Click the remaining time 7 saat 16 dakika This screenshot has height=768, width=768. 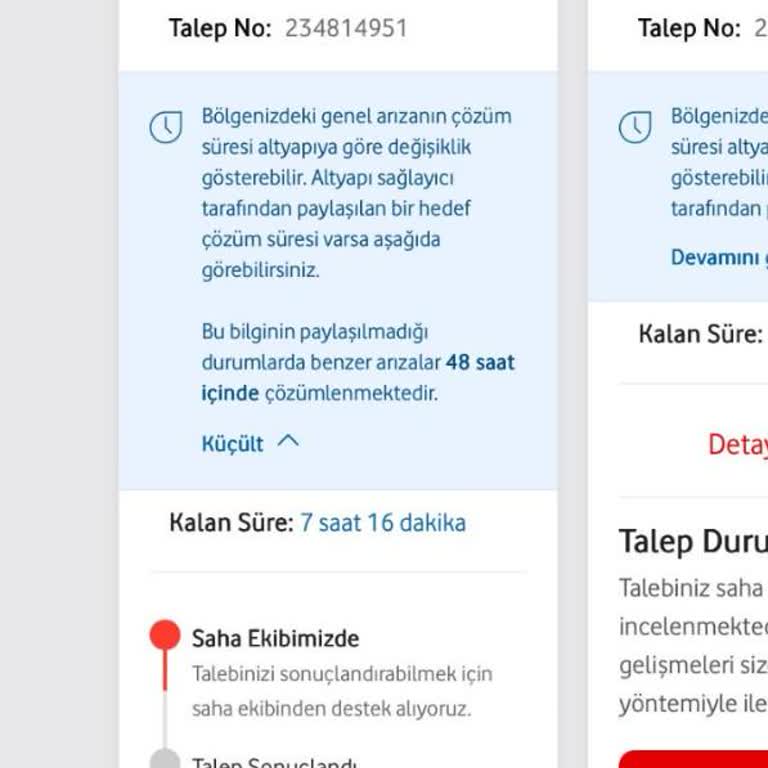tap(383, 523)
